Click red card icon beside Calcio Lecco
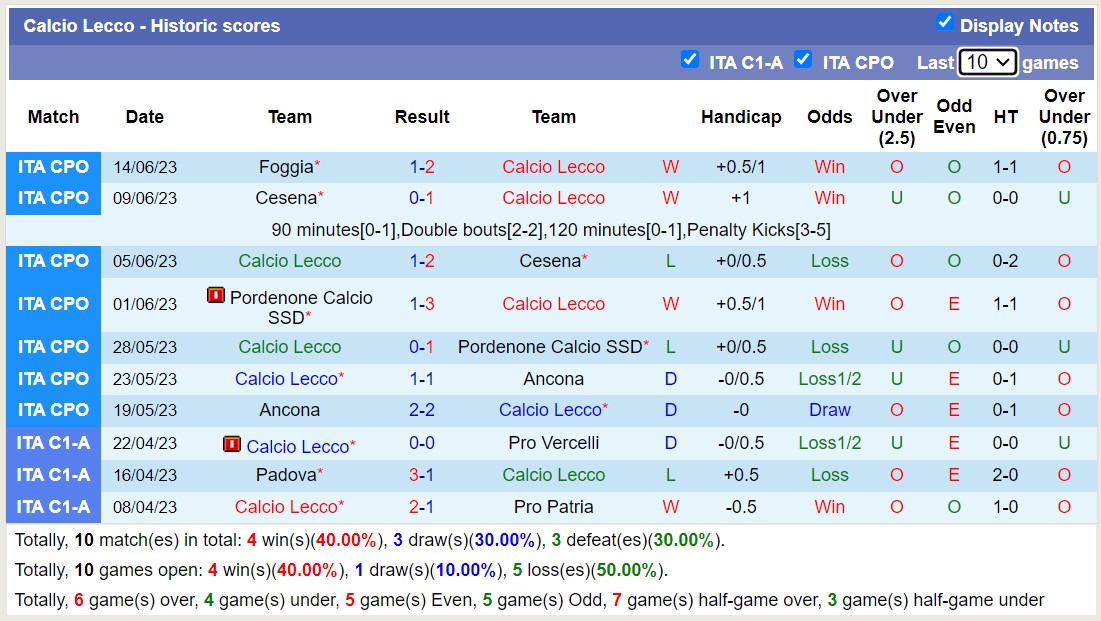This screenshot has width=1101, height=621. [x=232, y=444]
